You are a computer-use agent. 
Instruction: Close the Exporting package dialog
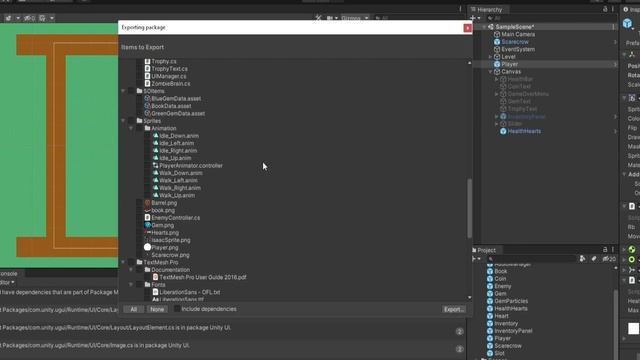[467, 28]
